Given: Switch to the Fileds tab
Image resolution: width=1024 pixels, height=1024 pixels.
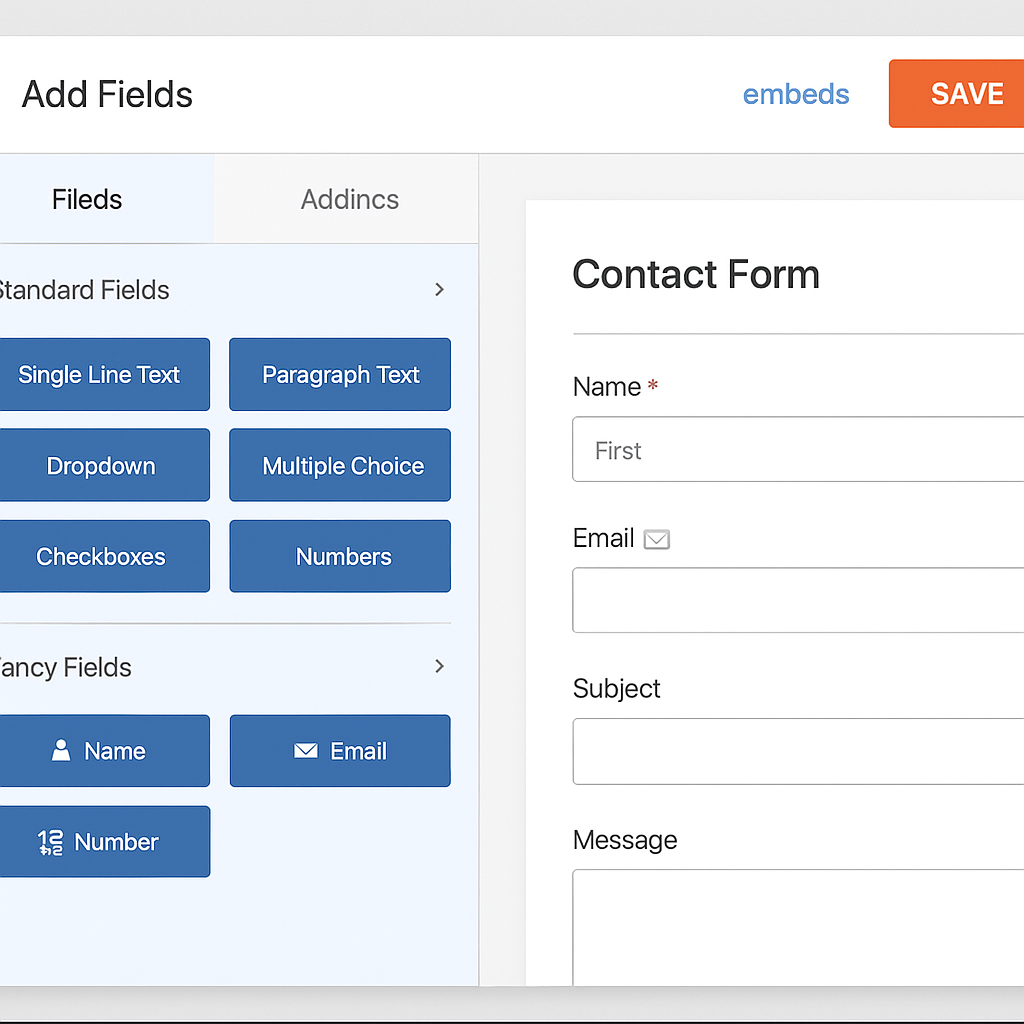Looking at the screenshot, I should [87, 199].
